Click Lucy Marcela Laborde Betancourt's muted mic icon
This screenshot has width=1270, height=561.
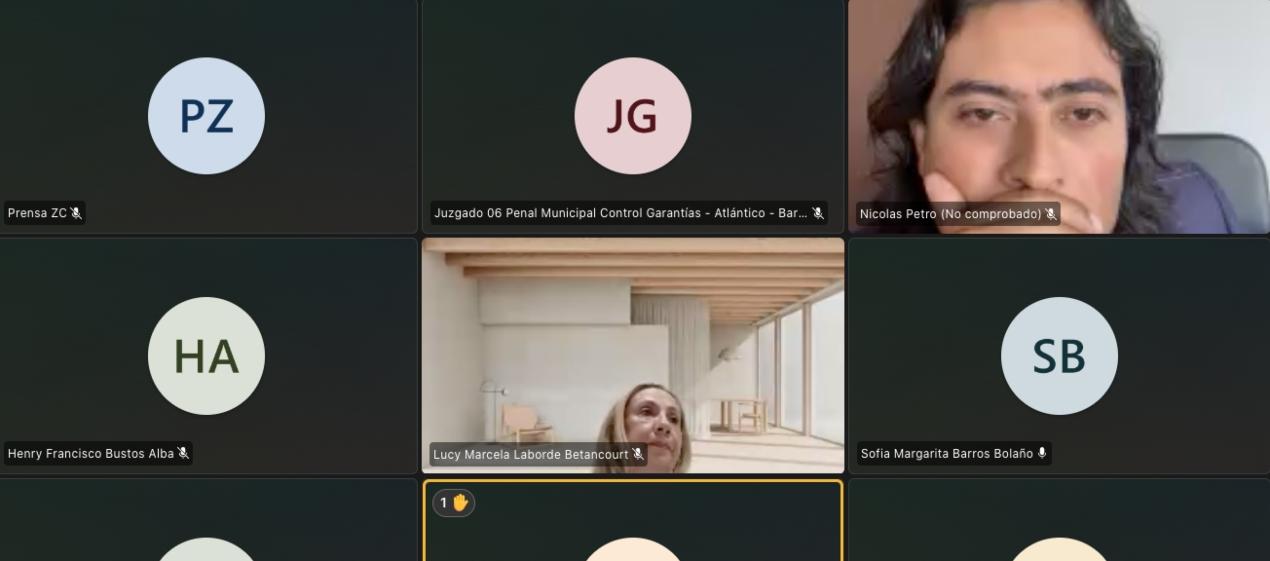638,455
